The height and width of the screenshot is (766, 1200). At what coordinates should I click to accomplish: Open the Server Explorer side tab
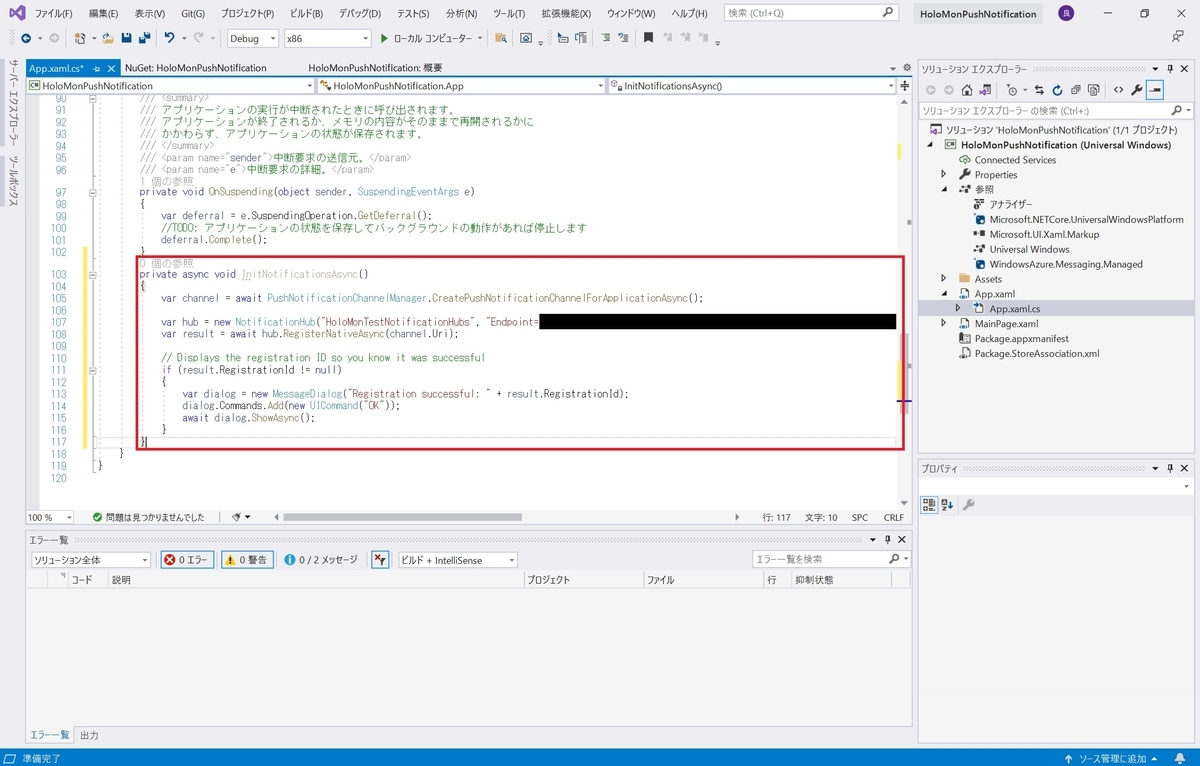click(x=14, y=103)
